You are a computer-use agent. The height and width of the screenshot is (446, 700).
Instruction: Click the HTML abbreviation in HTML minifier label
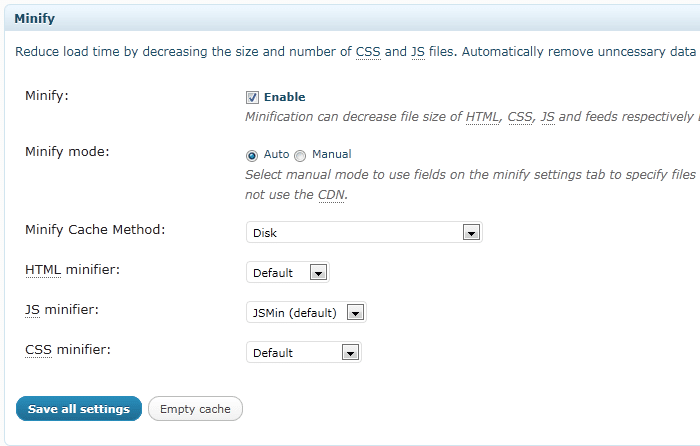(x=43, y=270)
